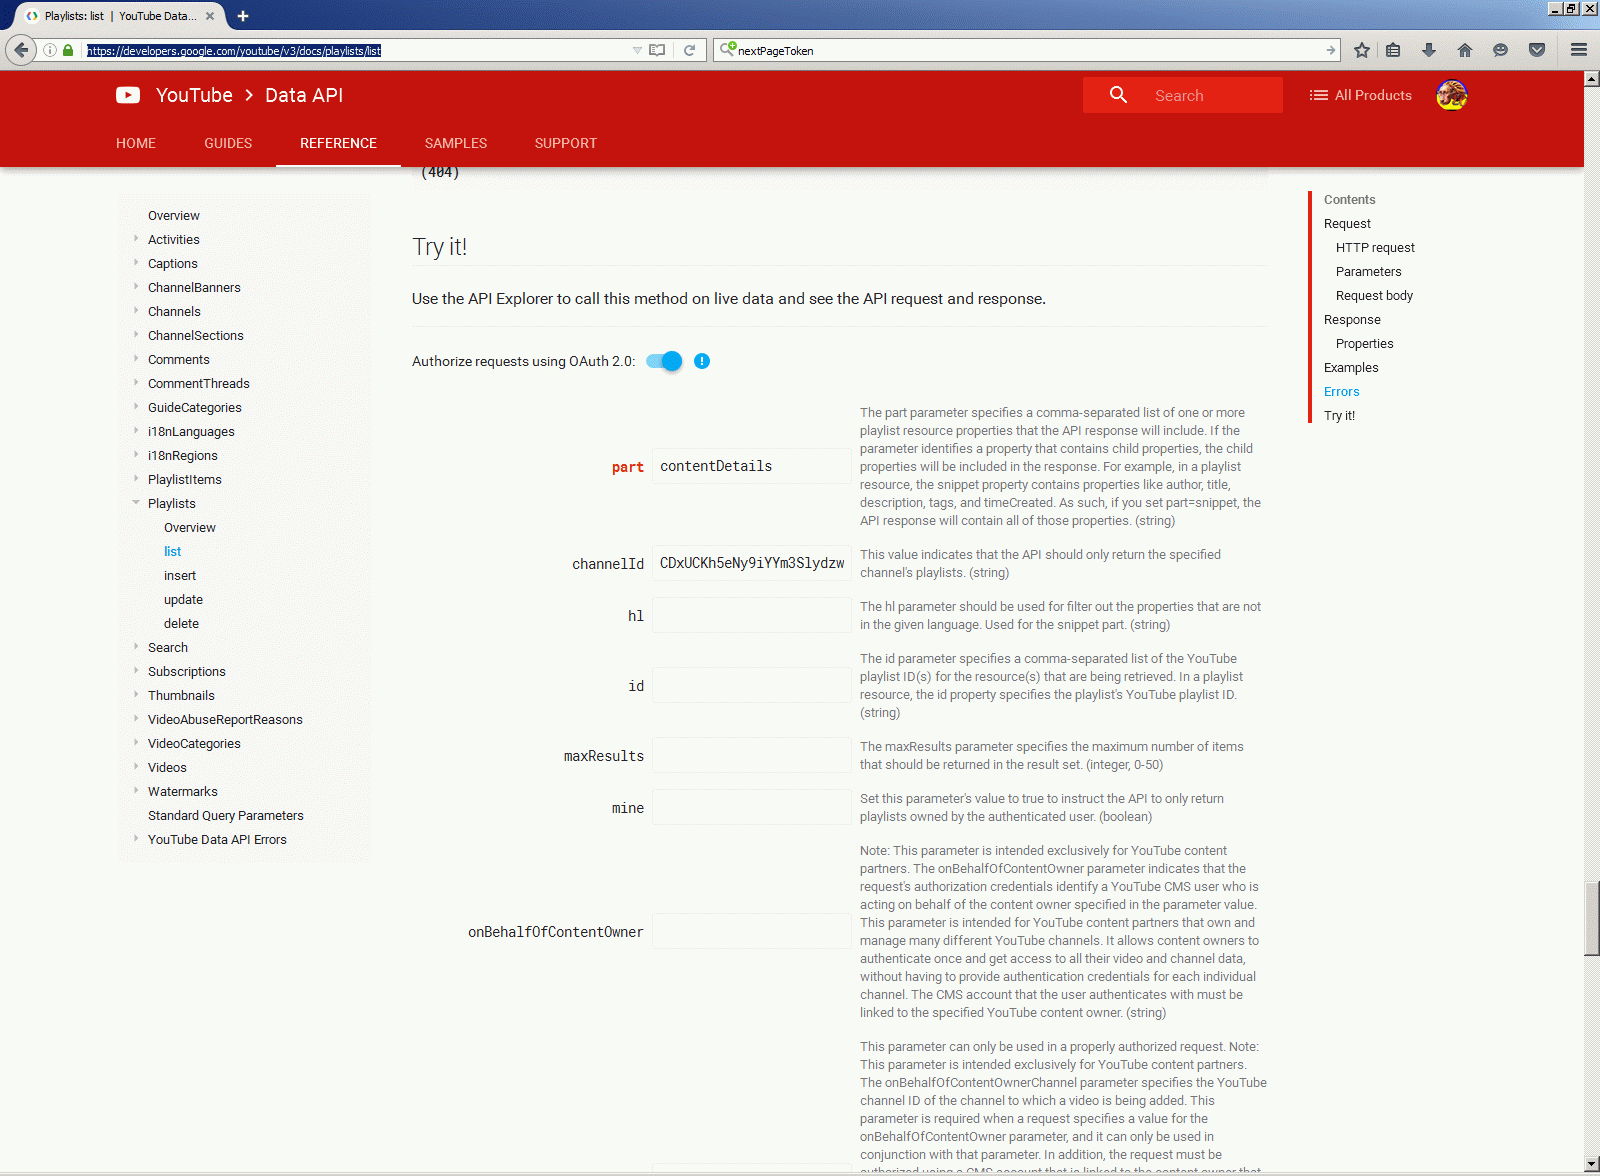Open the Playlists insert method link
Viewport: 1600px width, 1176px height.
[180, 575]
